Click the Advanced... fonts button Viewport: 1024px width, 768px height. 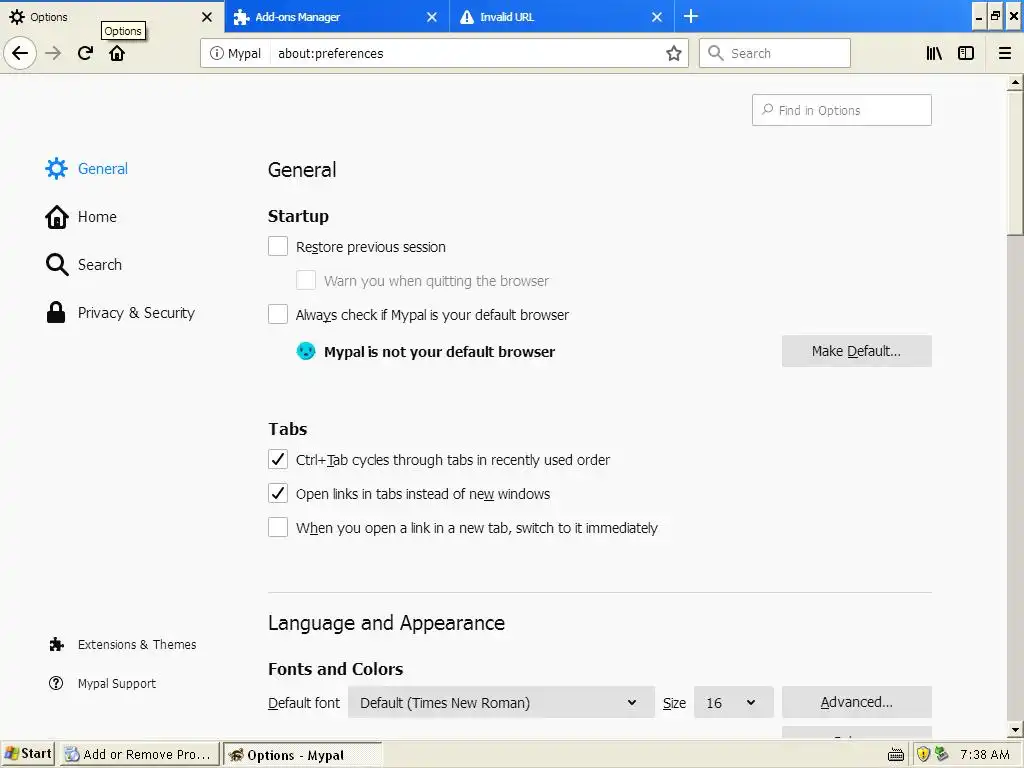tap(856, 702)
